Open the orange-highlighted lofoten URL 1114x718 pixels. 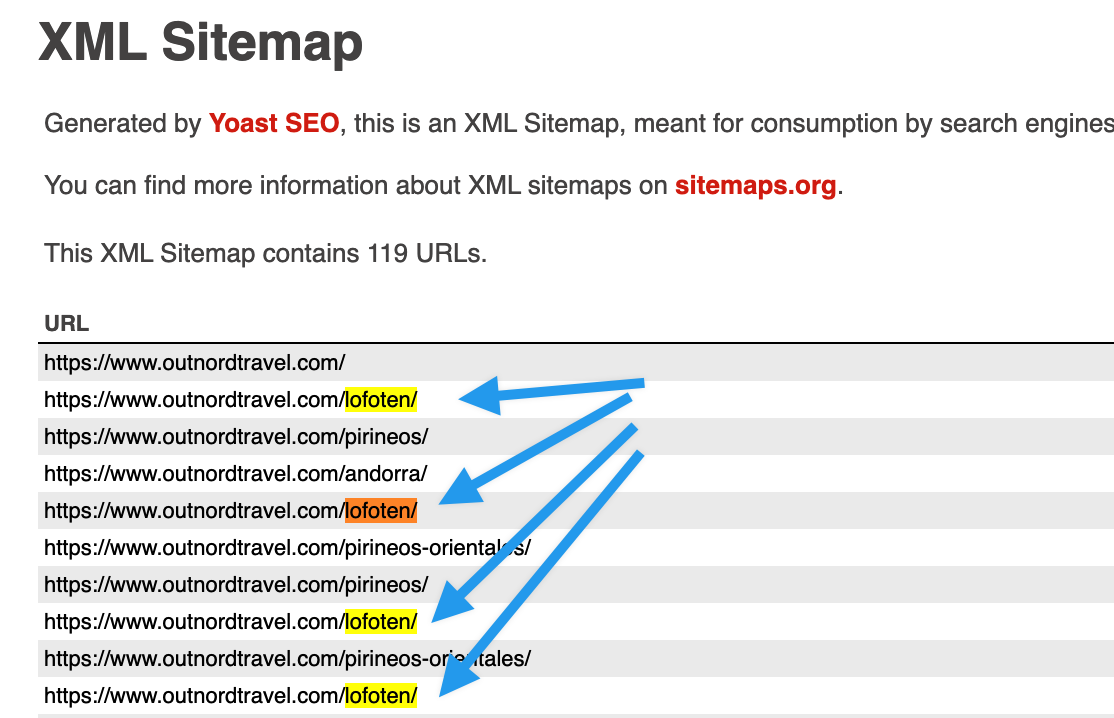click(x=231, y=511)
